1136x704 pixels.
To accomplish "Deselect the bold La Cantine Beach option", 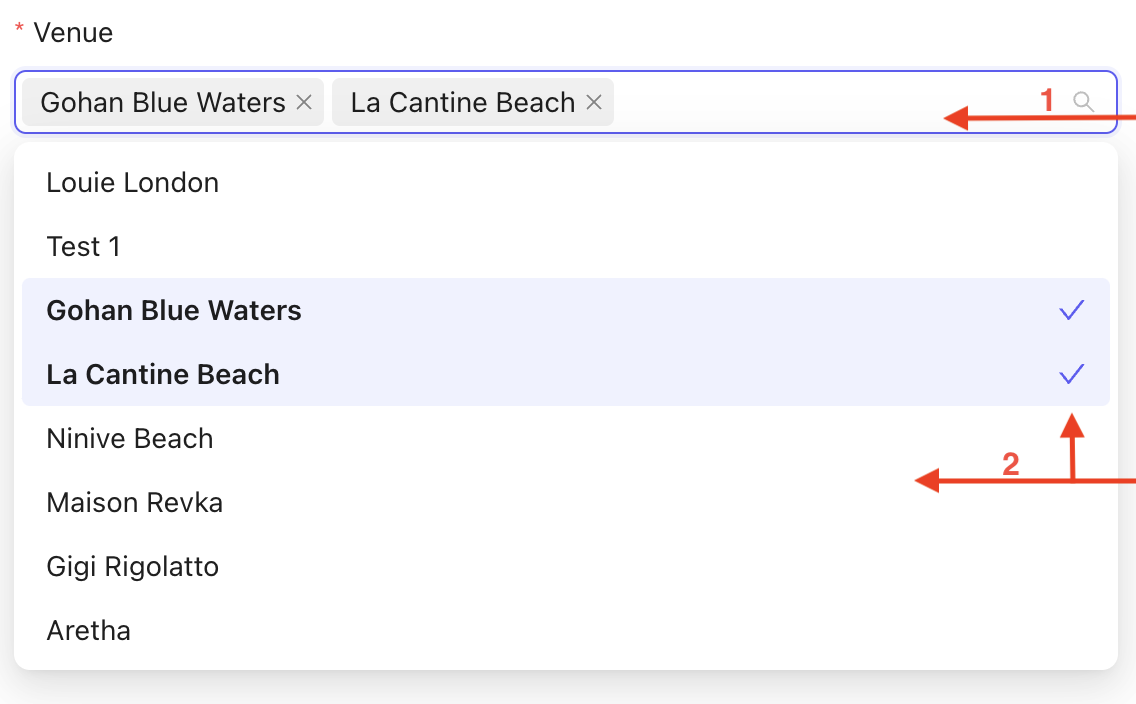I will 163,375.
